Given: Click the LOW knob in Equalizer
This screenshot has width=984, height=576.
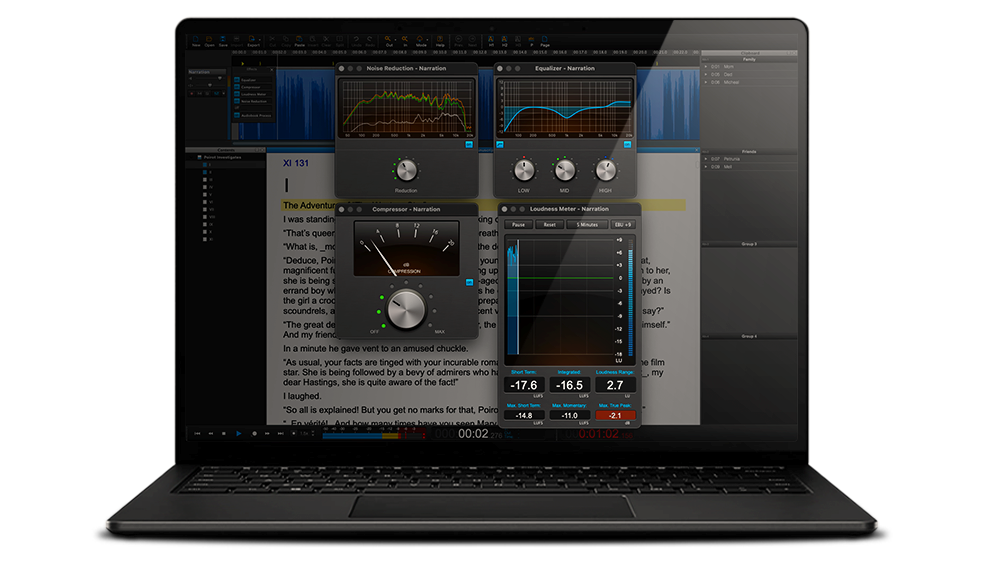Looking at the screenshot, I should [x=524, y=170].
